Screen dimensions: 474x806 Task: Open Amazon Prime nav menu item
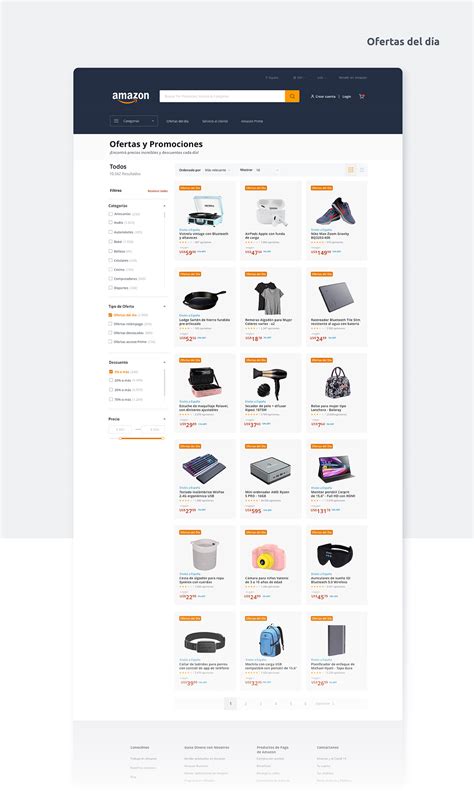252,121
